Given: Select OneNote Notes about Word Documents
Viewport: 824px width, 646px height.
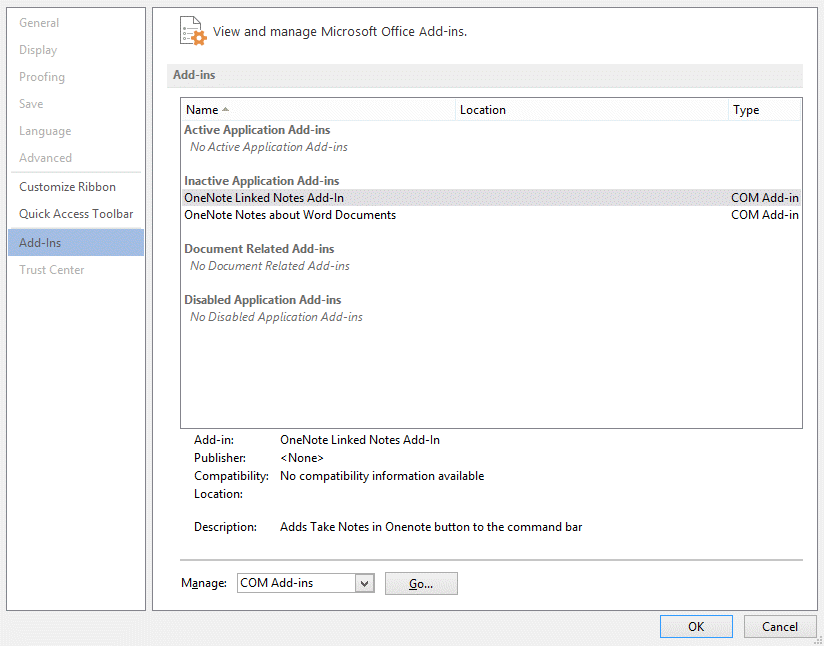Looking at the screenshot, I should (x=491, y=215).
